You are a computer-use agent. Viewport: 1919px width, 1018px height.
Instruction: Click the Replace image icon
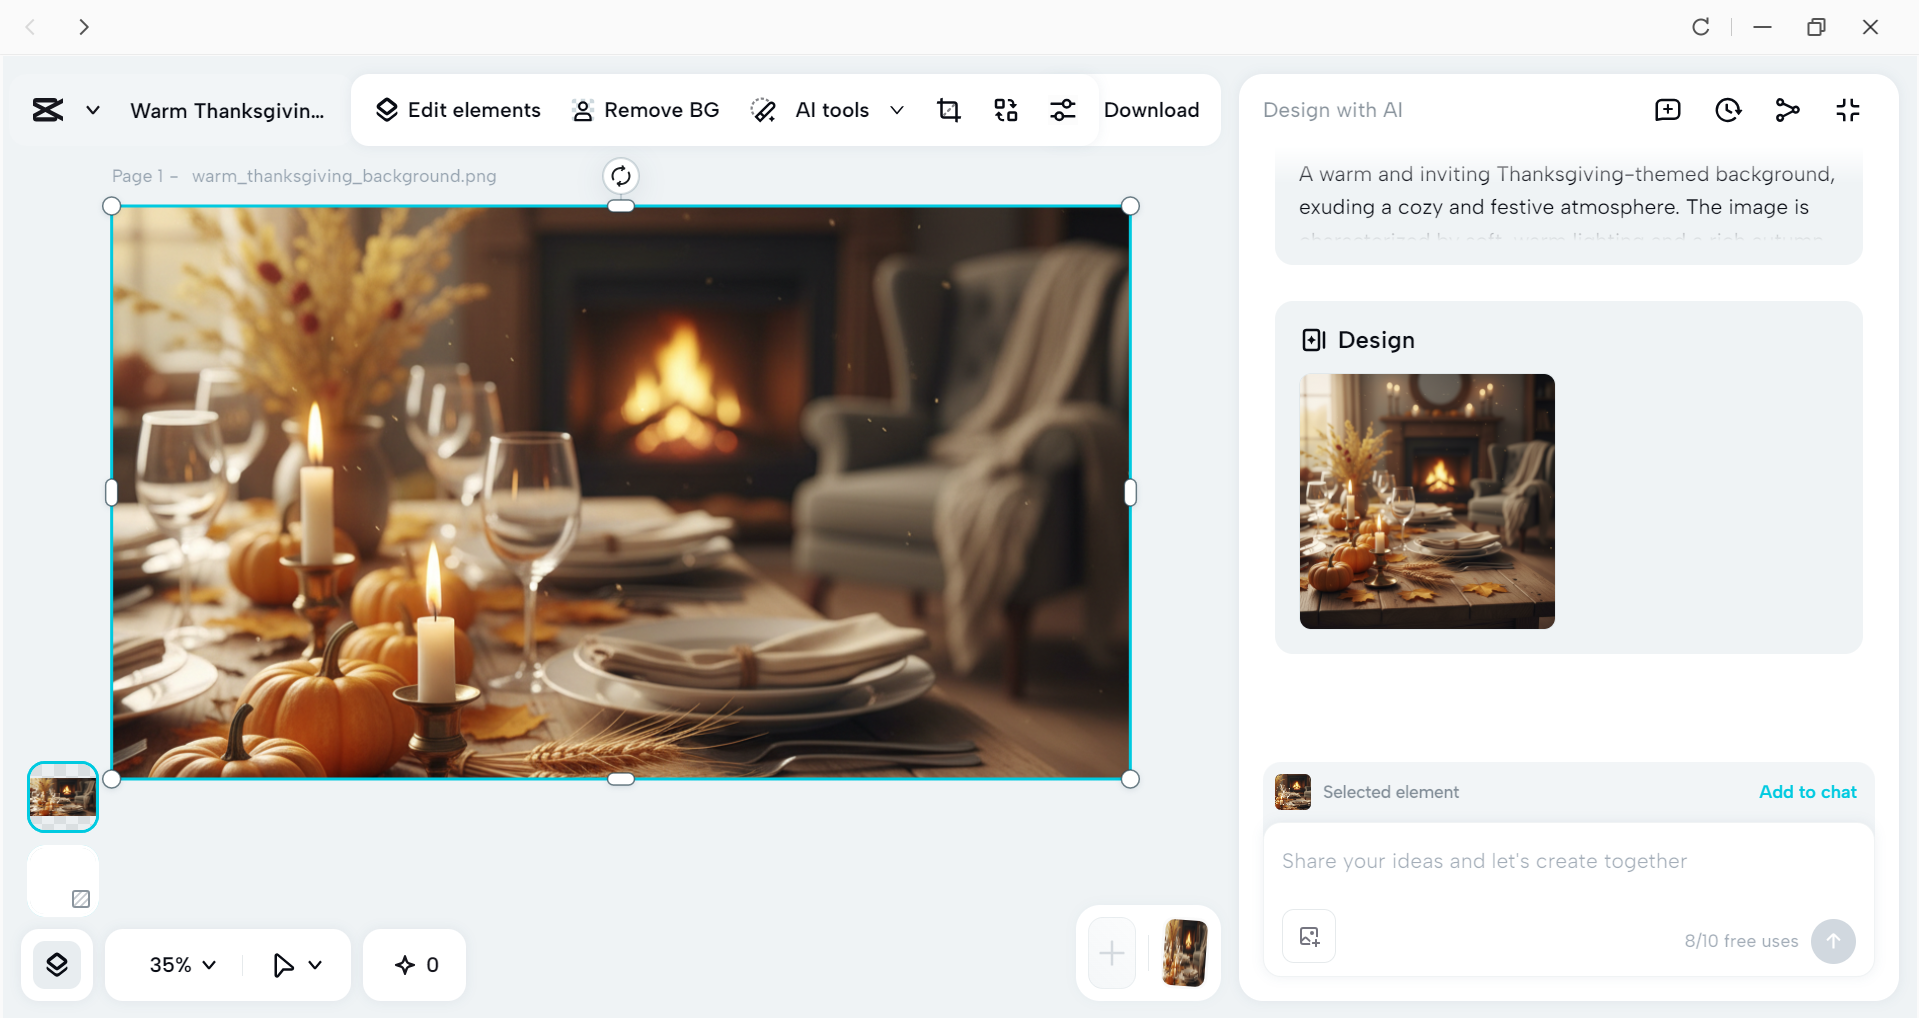pyautogui.click(x=1006, y=110)
